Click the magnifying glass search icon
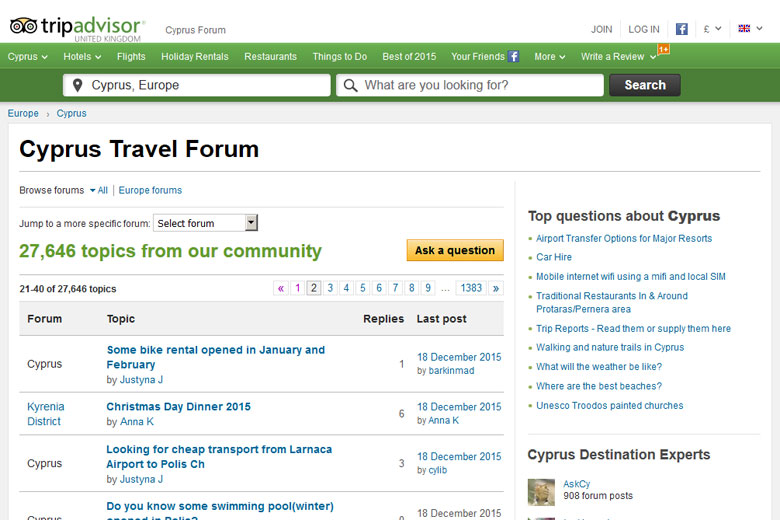This screenshot has width=780, height=520. tap(350, 85)
